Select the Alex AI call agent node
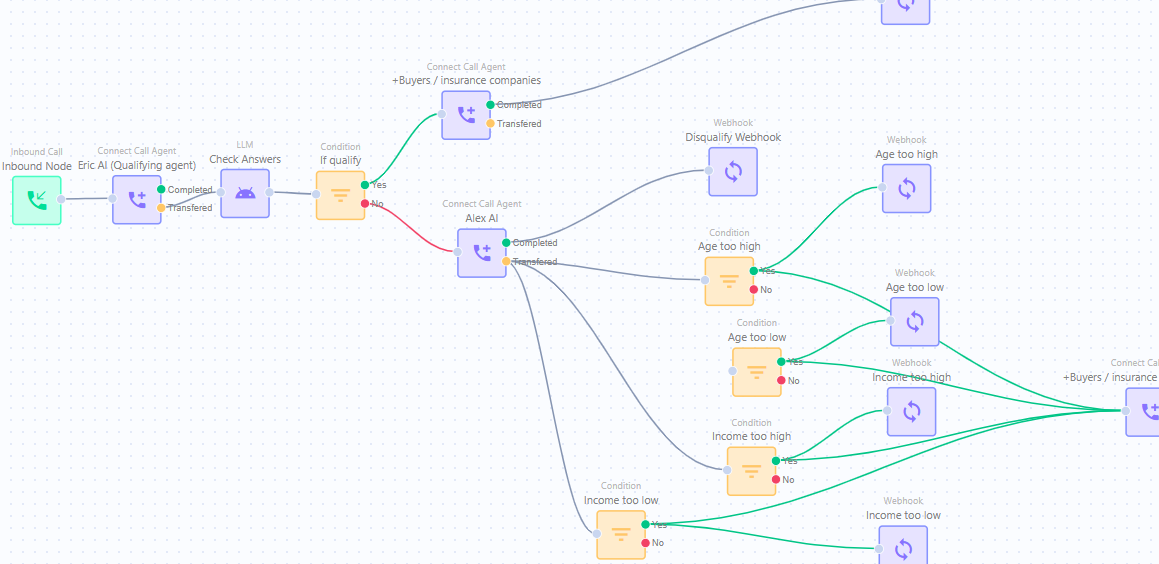Screen dimensions: 1159x564 click(x=482, y=253)
